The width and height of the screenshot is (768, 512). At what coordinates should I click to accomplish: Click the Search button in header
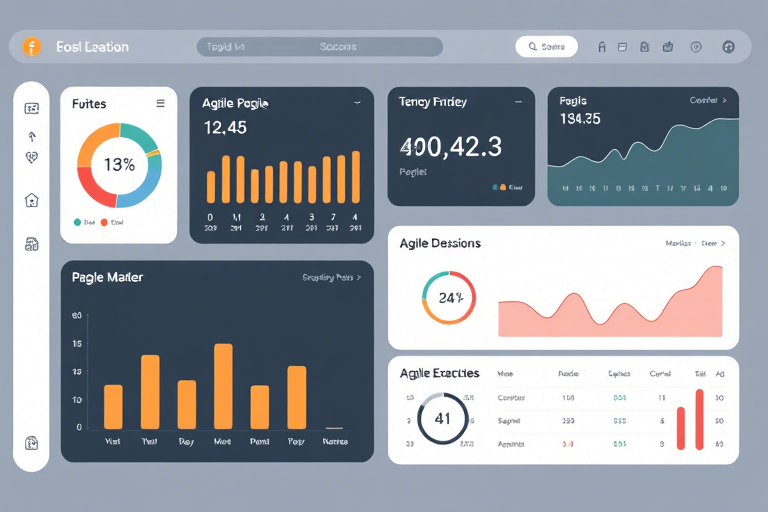click(x=547, y=47)
